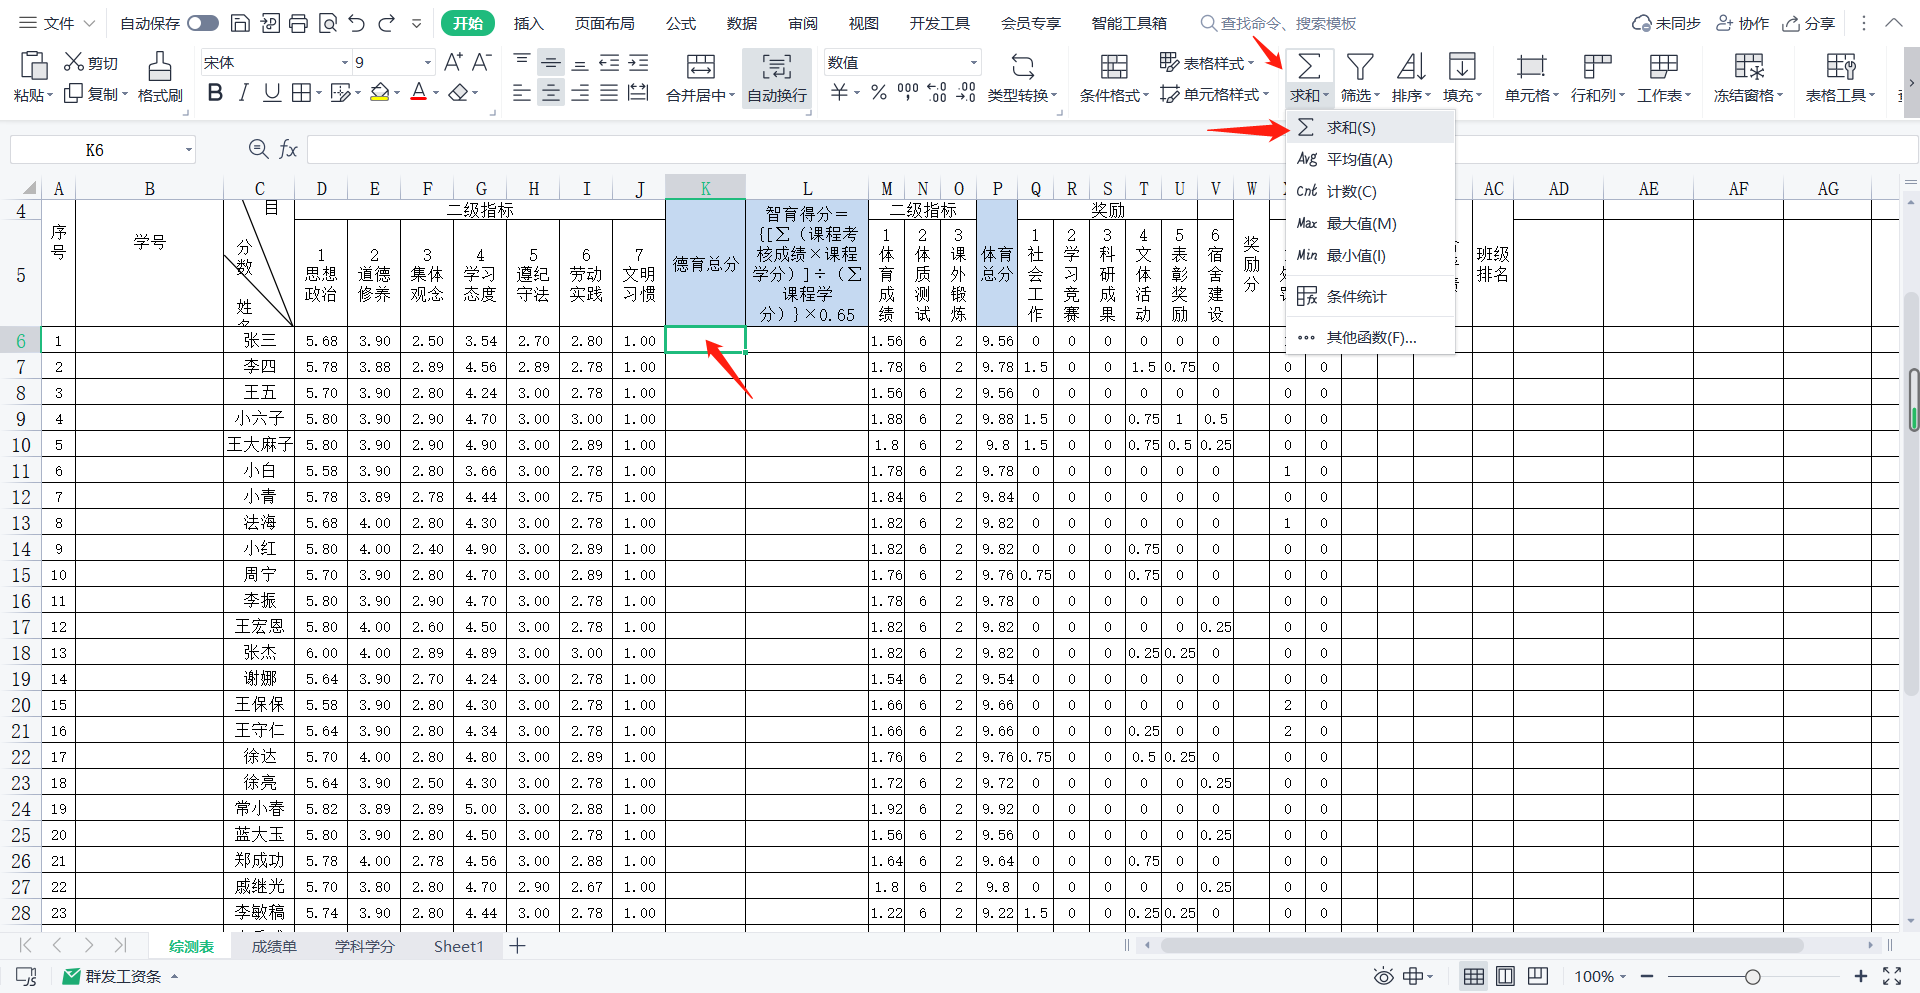The image size is (1920, 993).
Task: Switch to normal grid view in status bar
Action: [x=1473, y=976]
